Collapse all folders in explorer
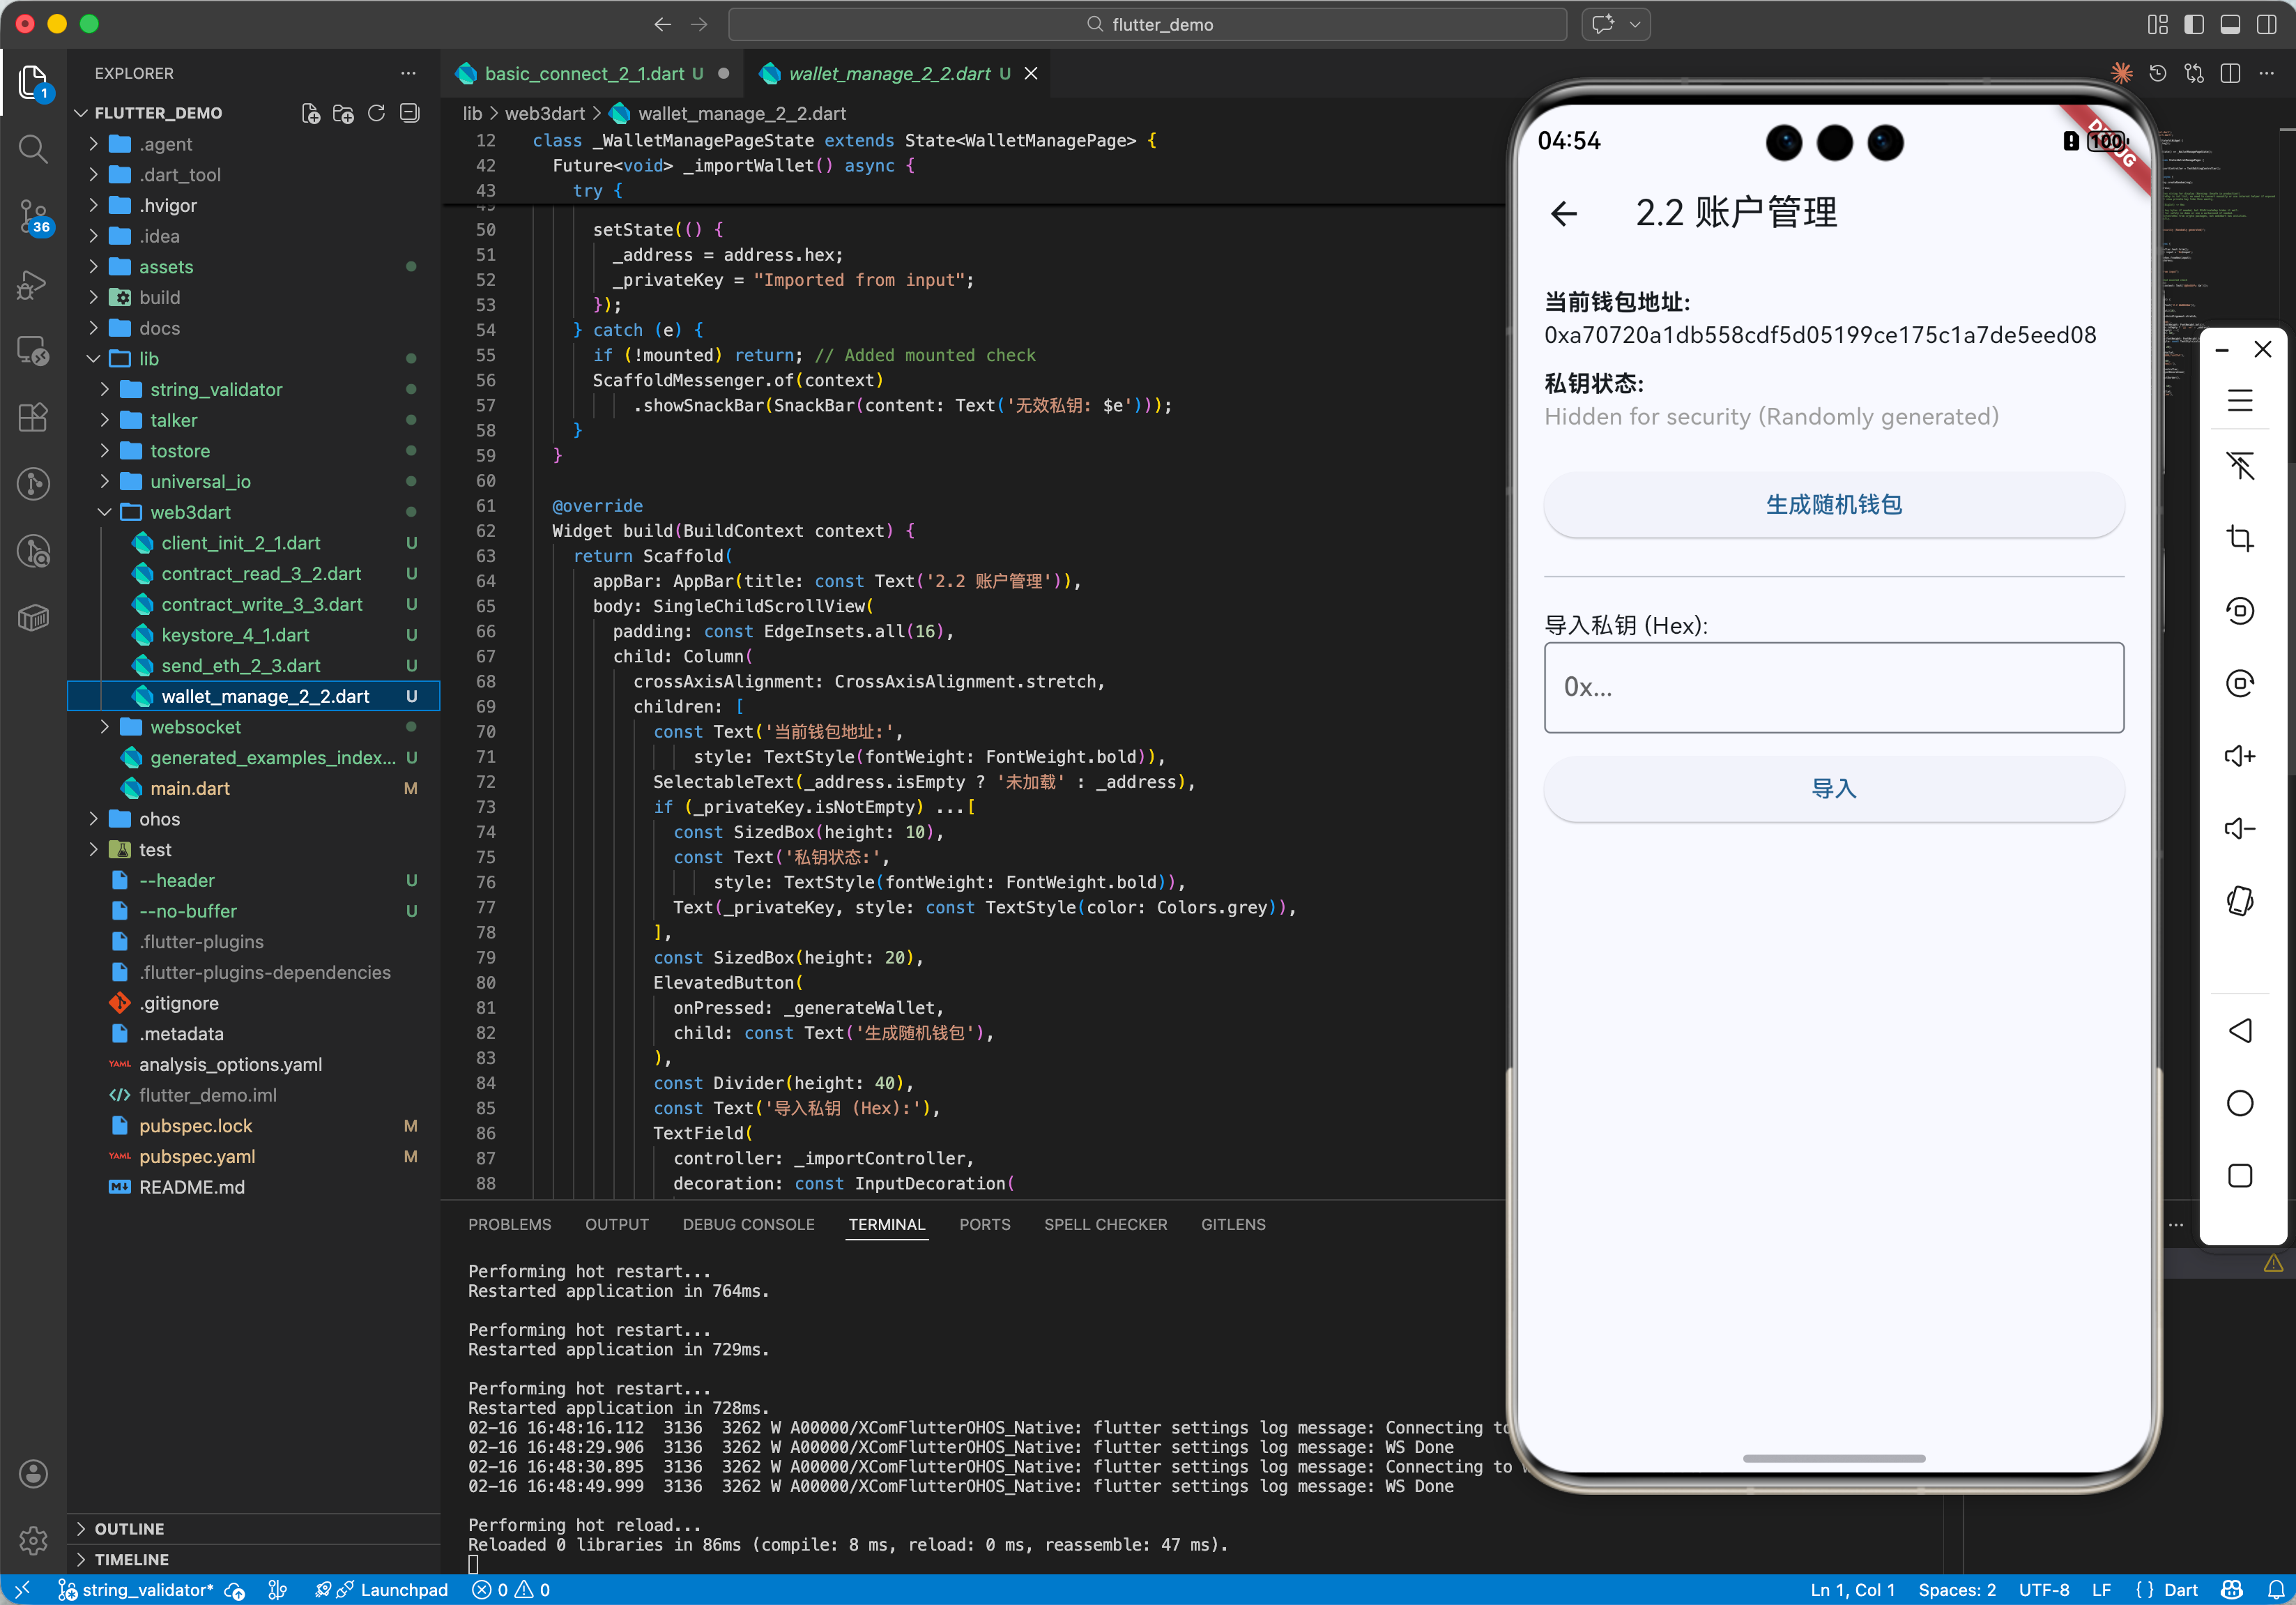Image resolution: width=2296 pixels, height=1605 pixels. tap(409, 113)
